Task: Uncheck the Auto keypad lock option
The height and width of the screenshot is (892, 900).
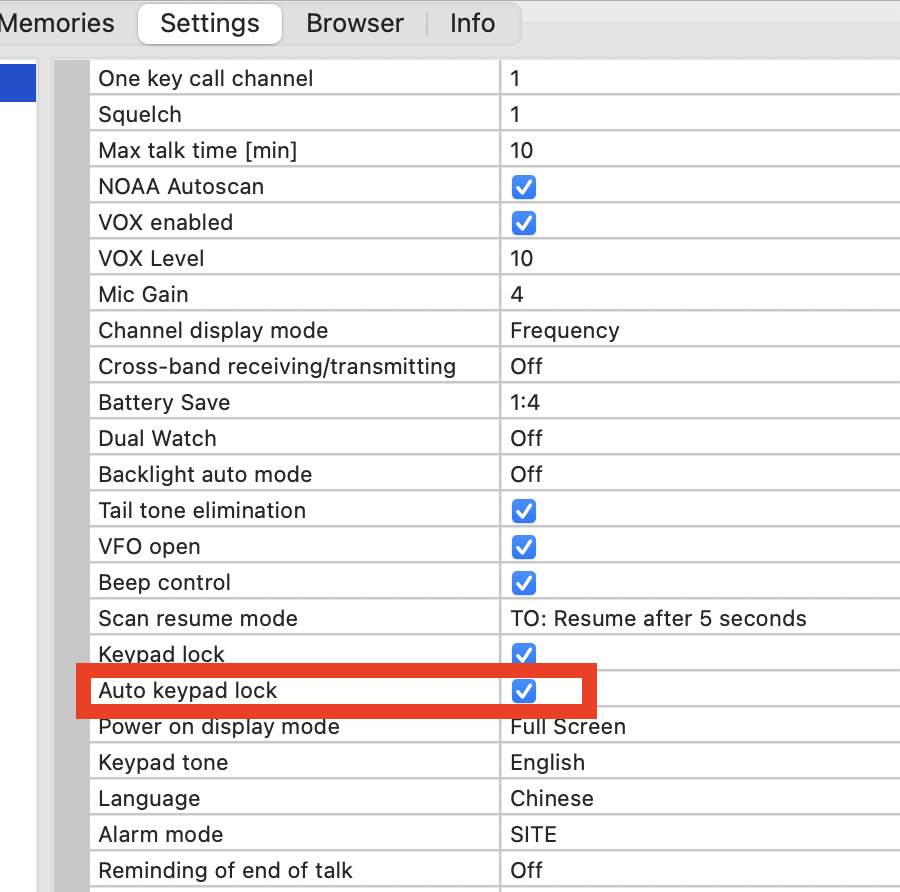Action: [523, 692]
